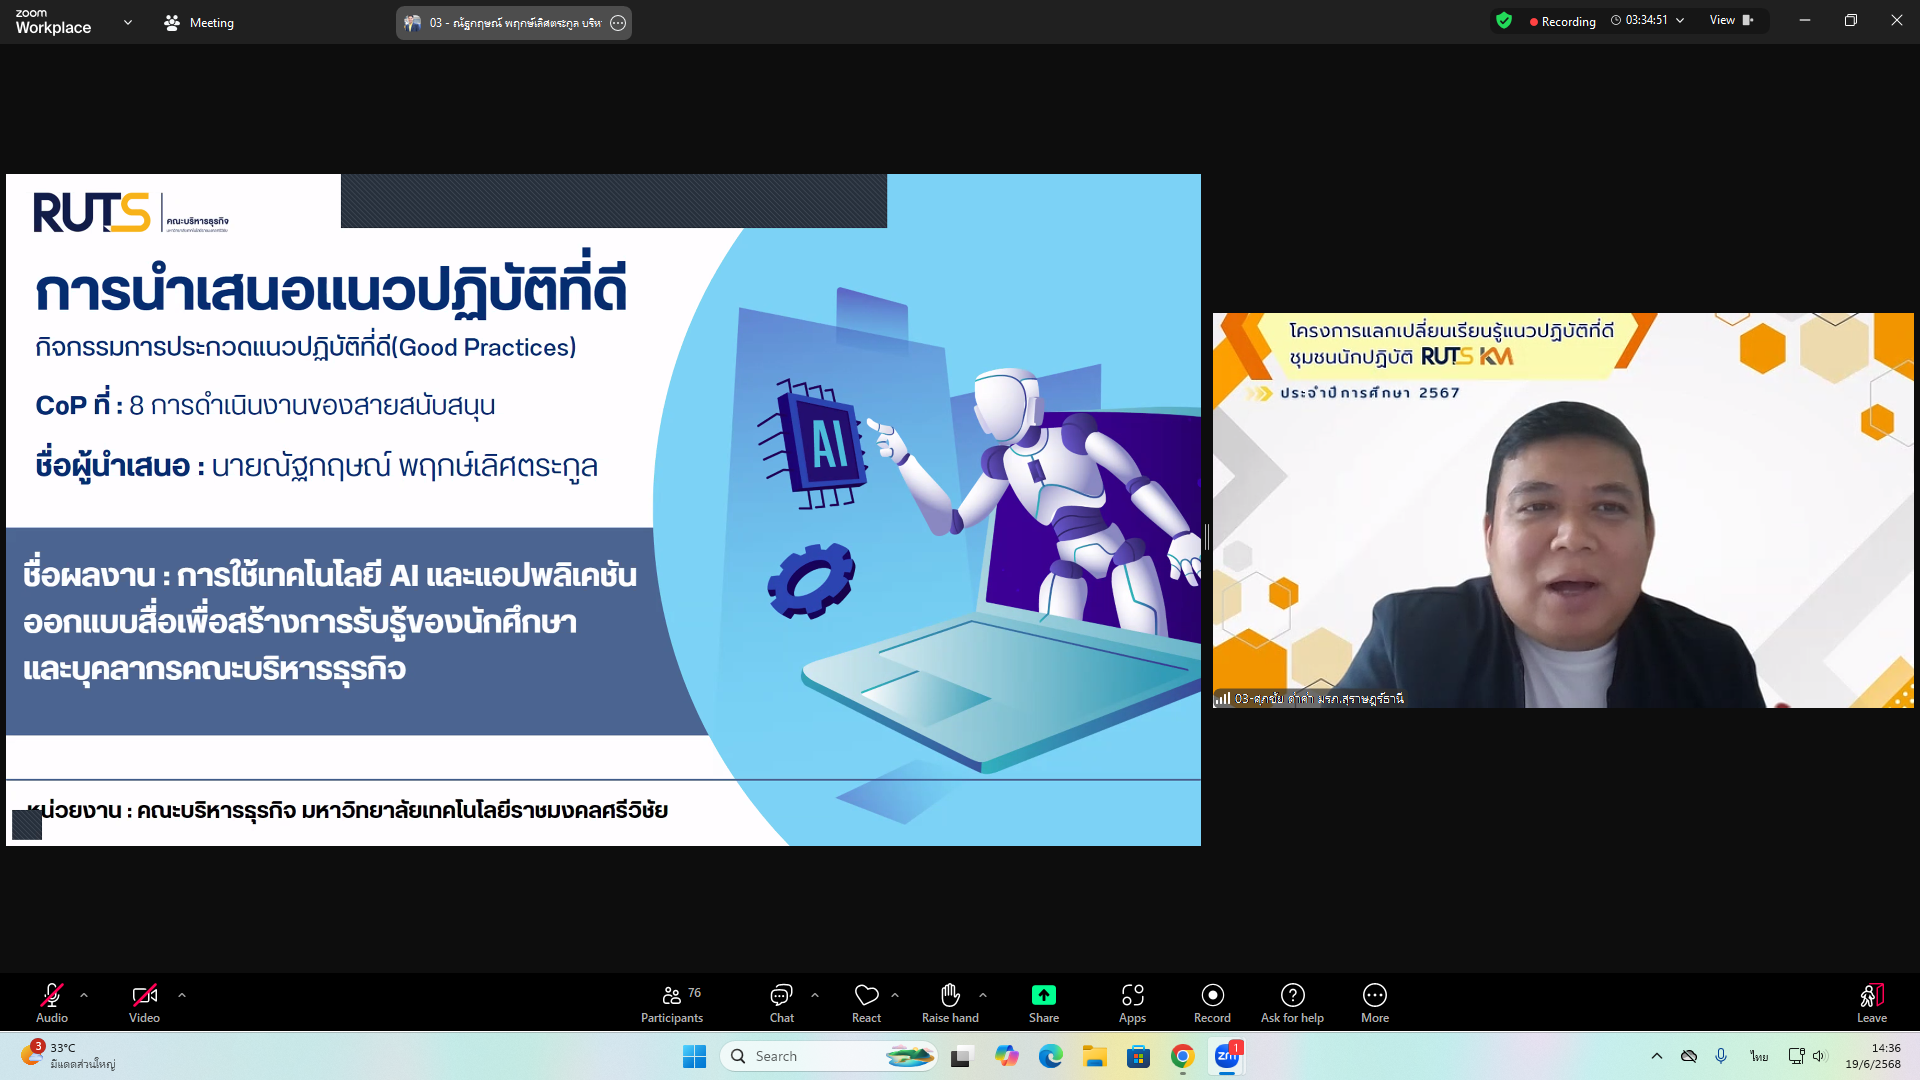Open network and volume quick settings
This screenshot has height=1080, width=1920.
[x=1807, y=1056]
